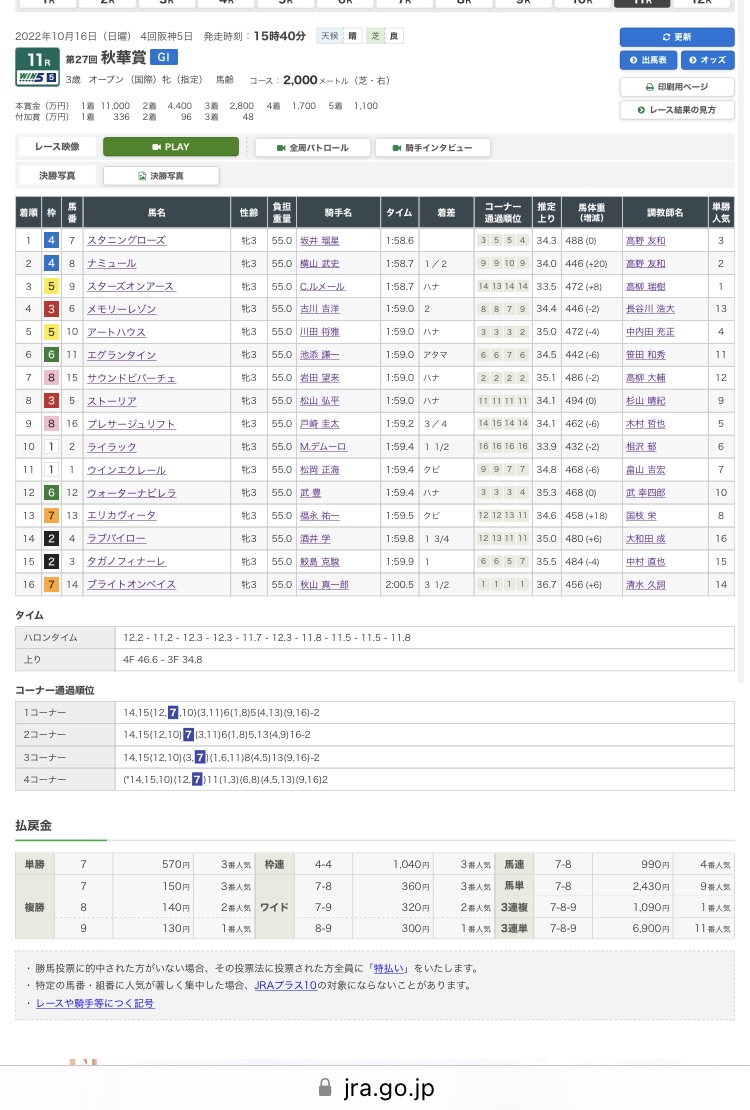Play the race video with PLAY
750x1110 pixels.
pos(171,147)
